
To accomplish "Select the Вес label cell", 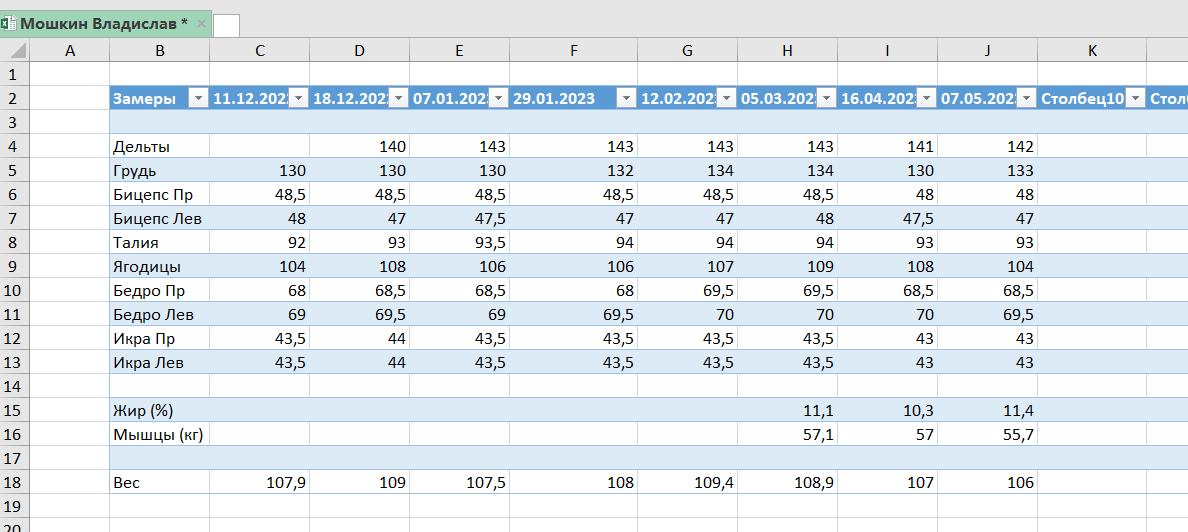I will click(x=159, y=482).
